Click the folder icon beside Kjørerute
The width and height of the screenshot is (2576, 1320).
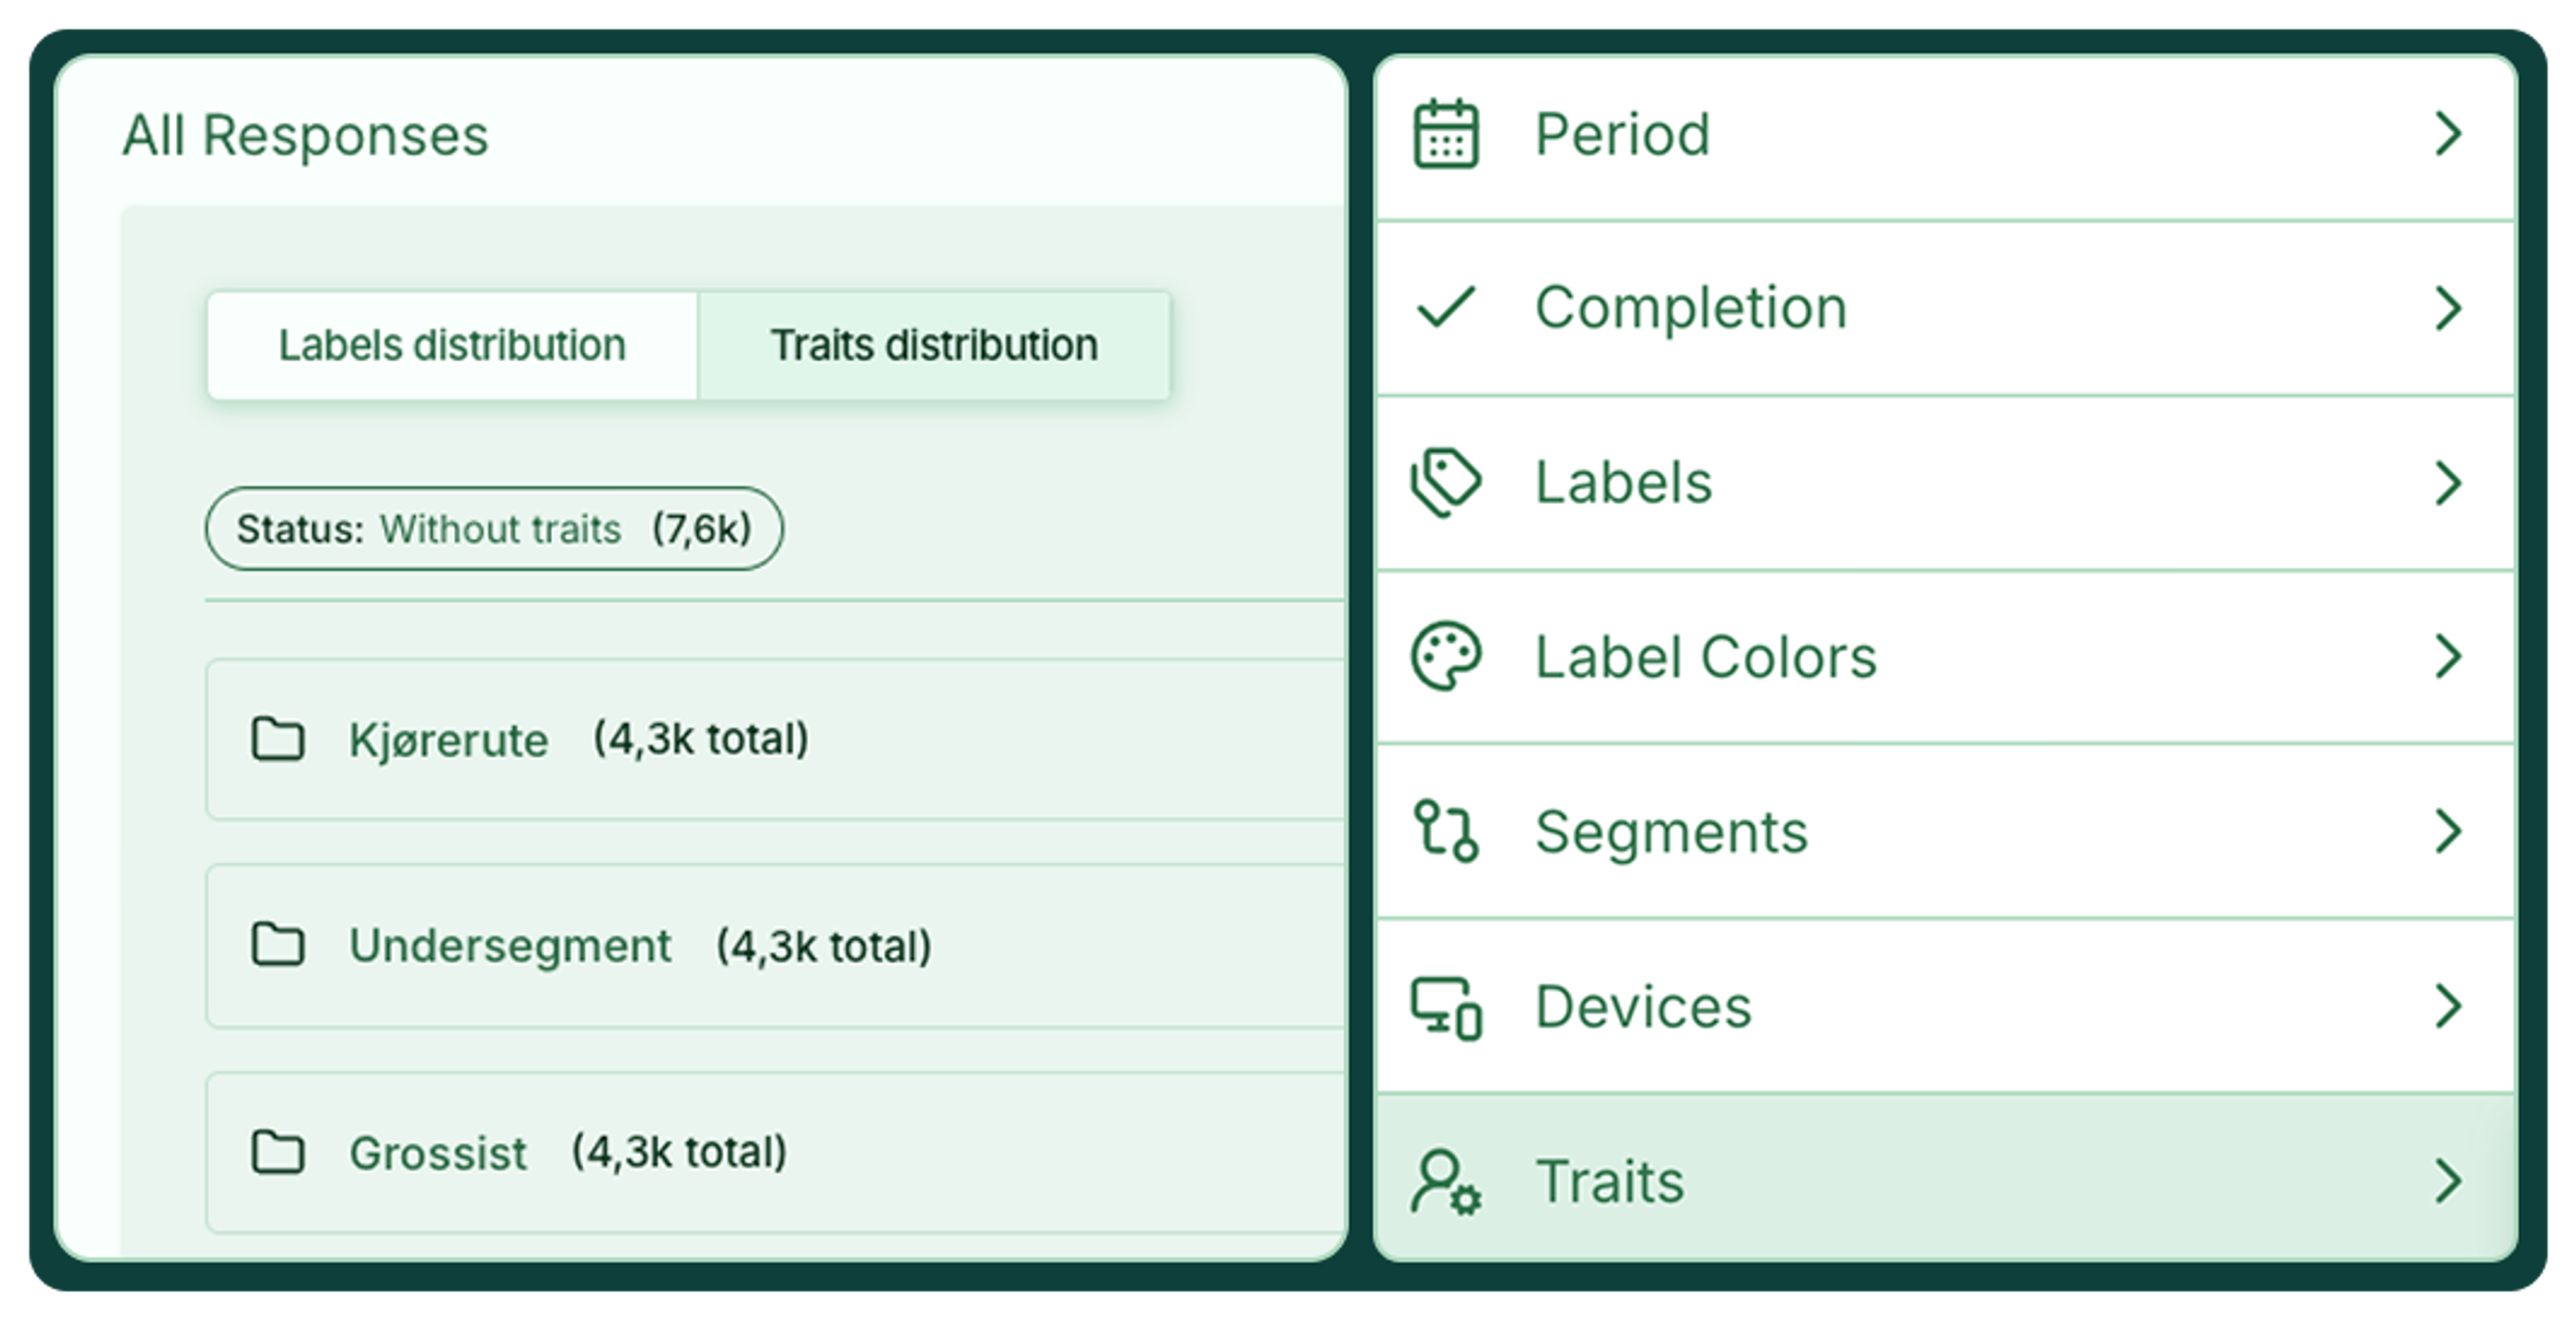[x=277, y=740]
